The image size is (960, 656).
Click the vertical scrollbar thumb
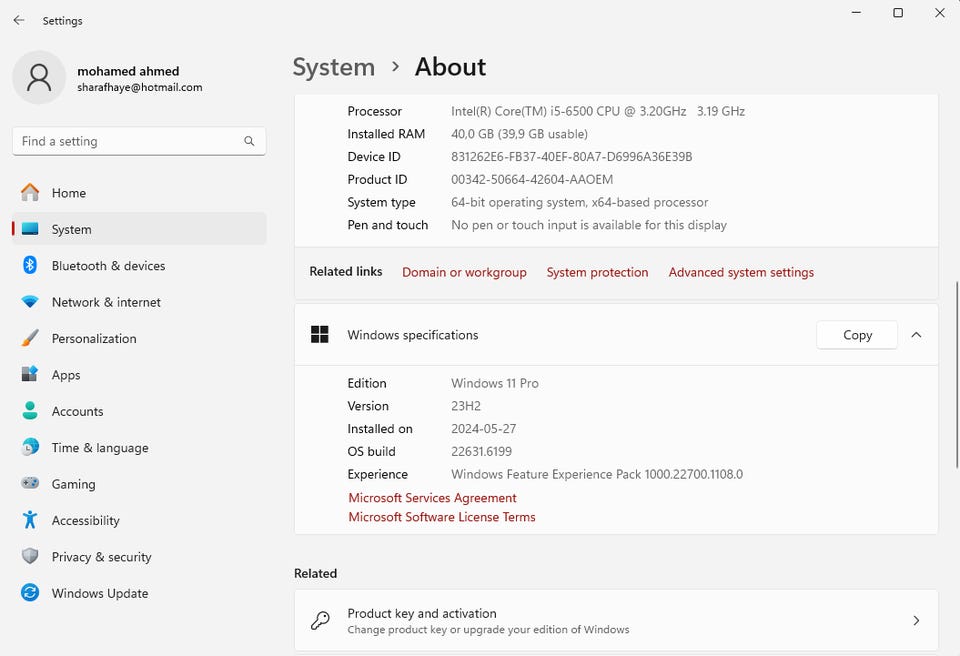(956, 375)
